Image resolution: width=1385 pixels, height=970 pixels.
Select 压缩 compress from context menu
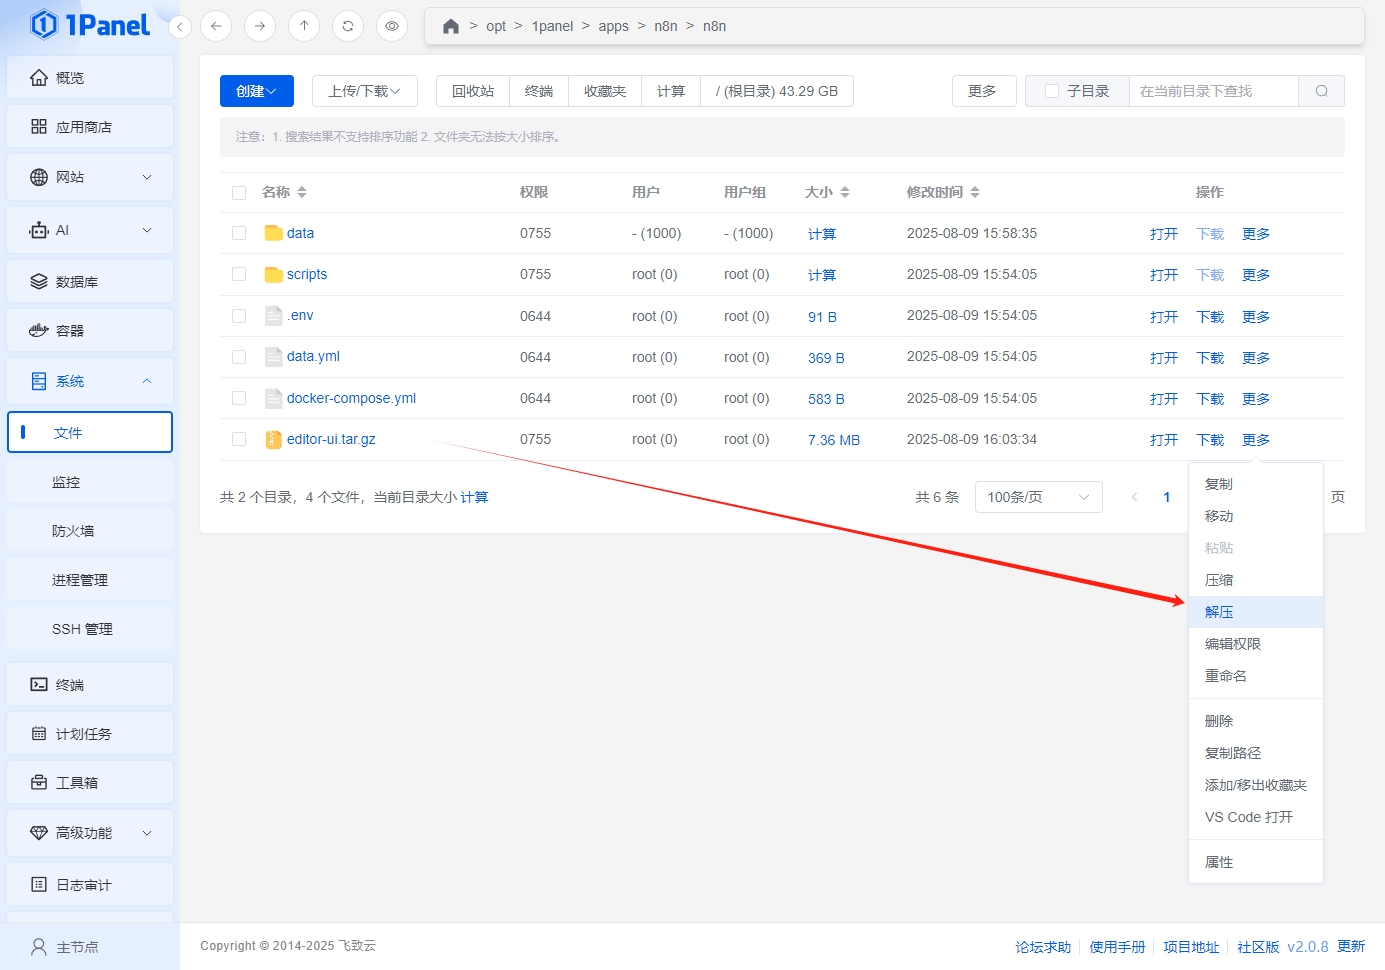(1256, 580)
